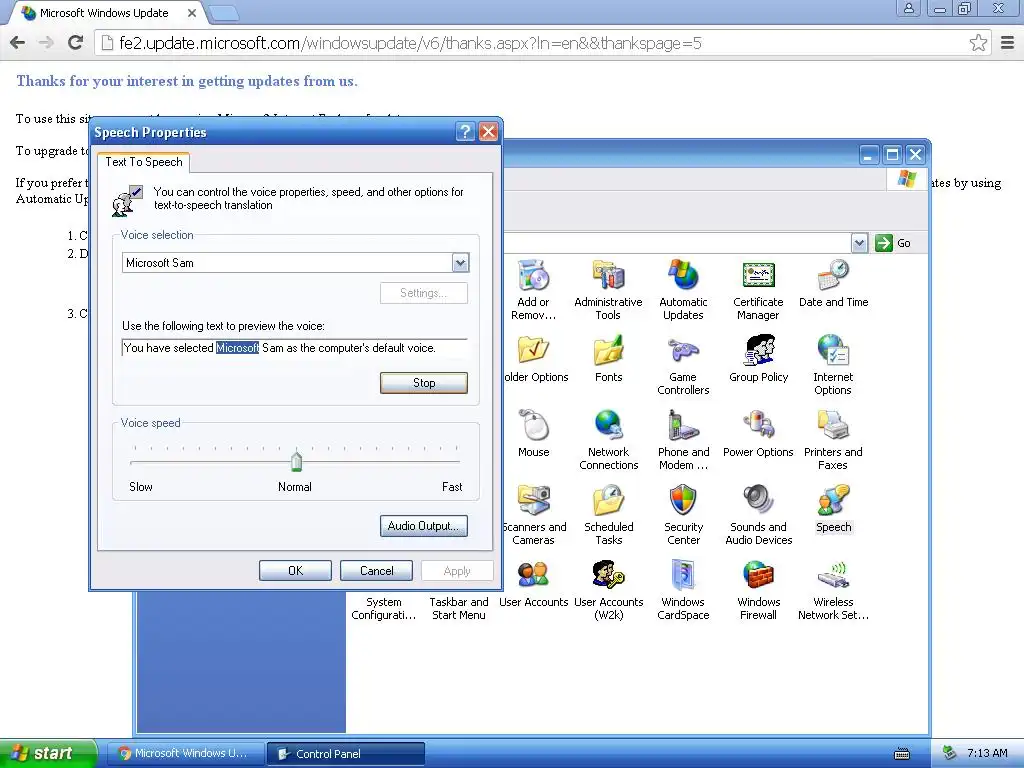The width and height of the screenshot is (1024, 768).
Task: Open Power Options icon
Action: point(758,434)
